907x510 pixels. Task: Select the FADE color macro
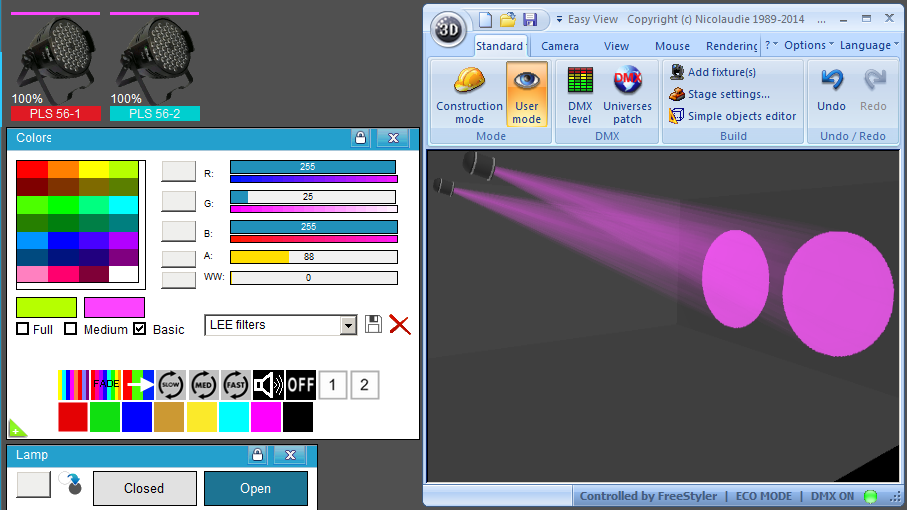coord(106,385)
